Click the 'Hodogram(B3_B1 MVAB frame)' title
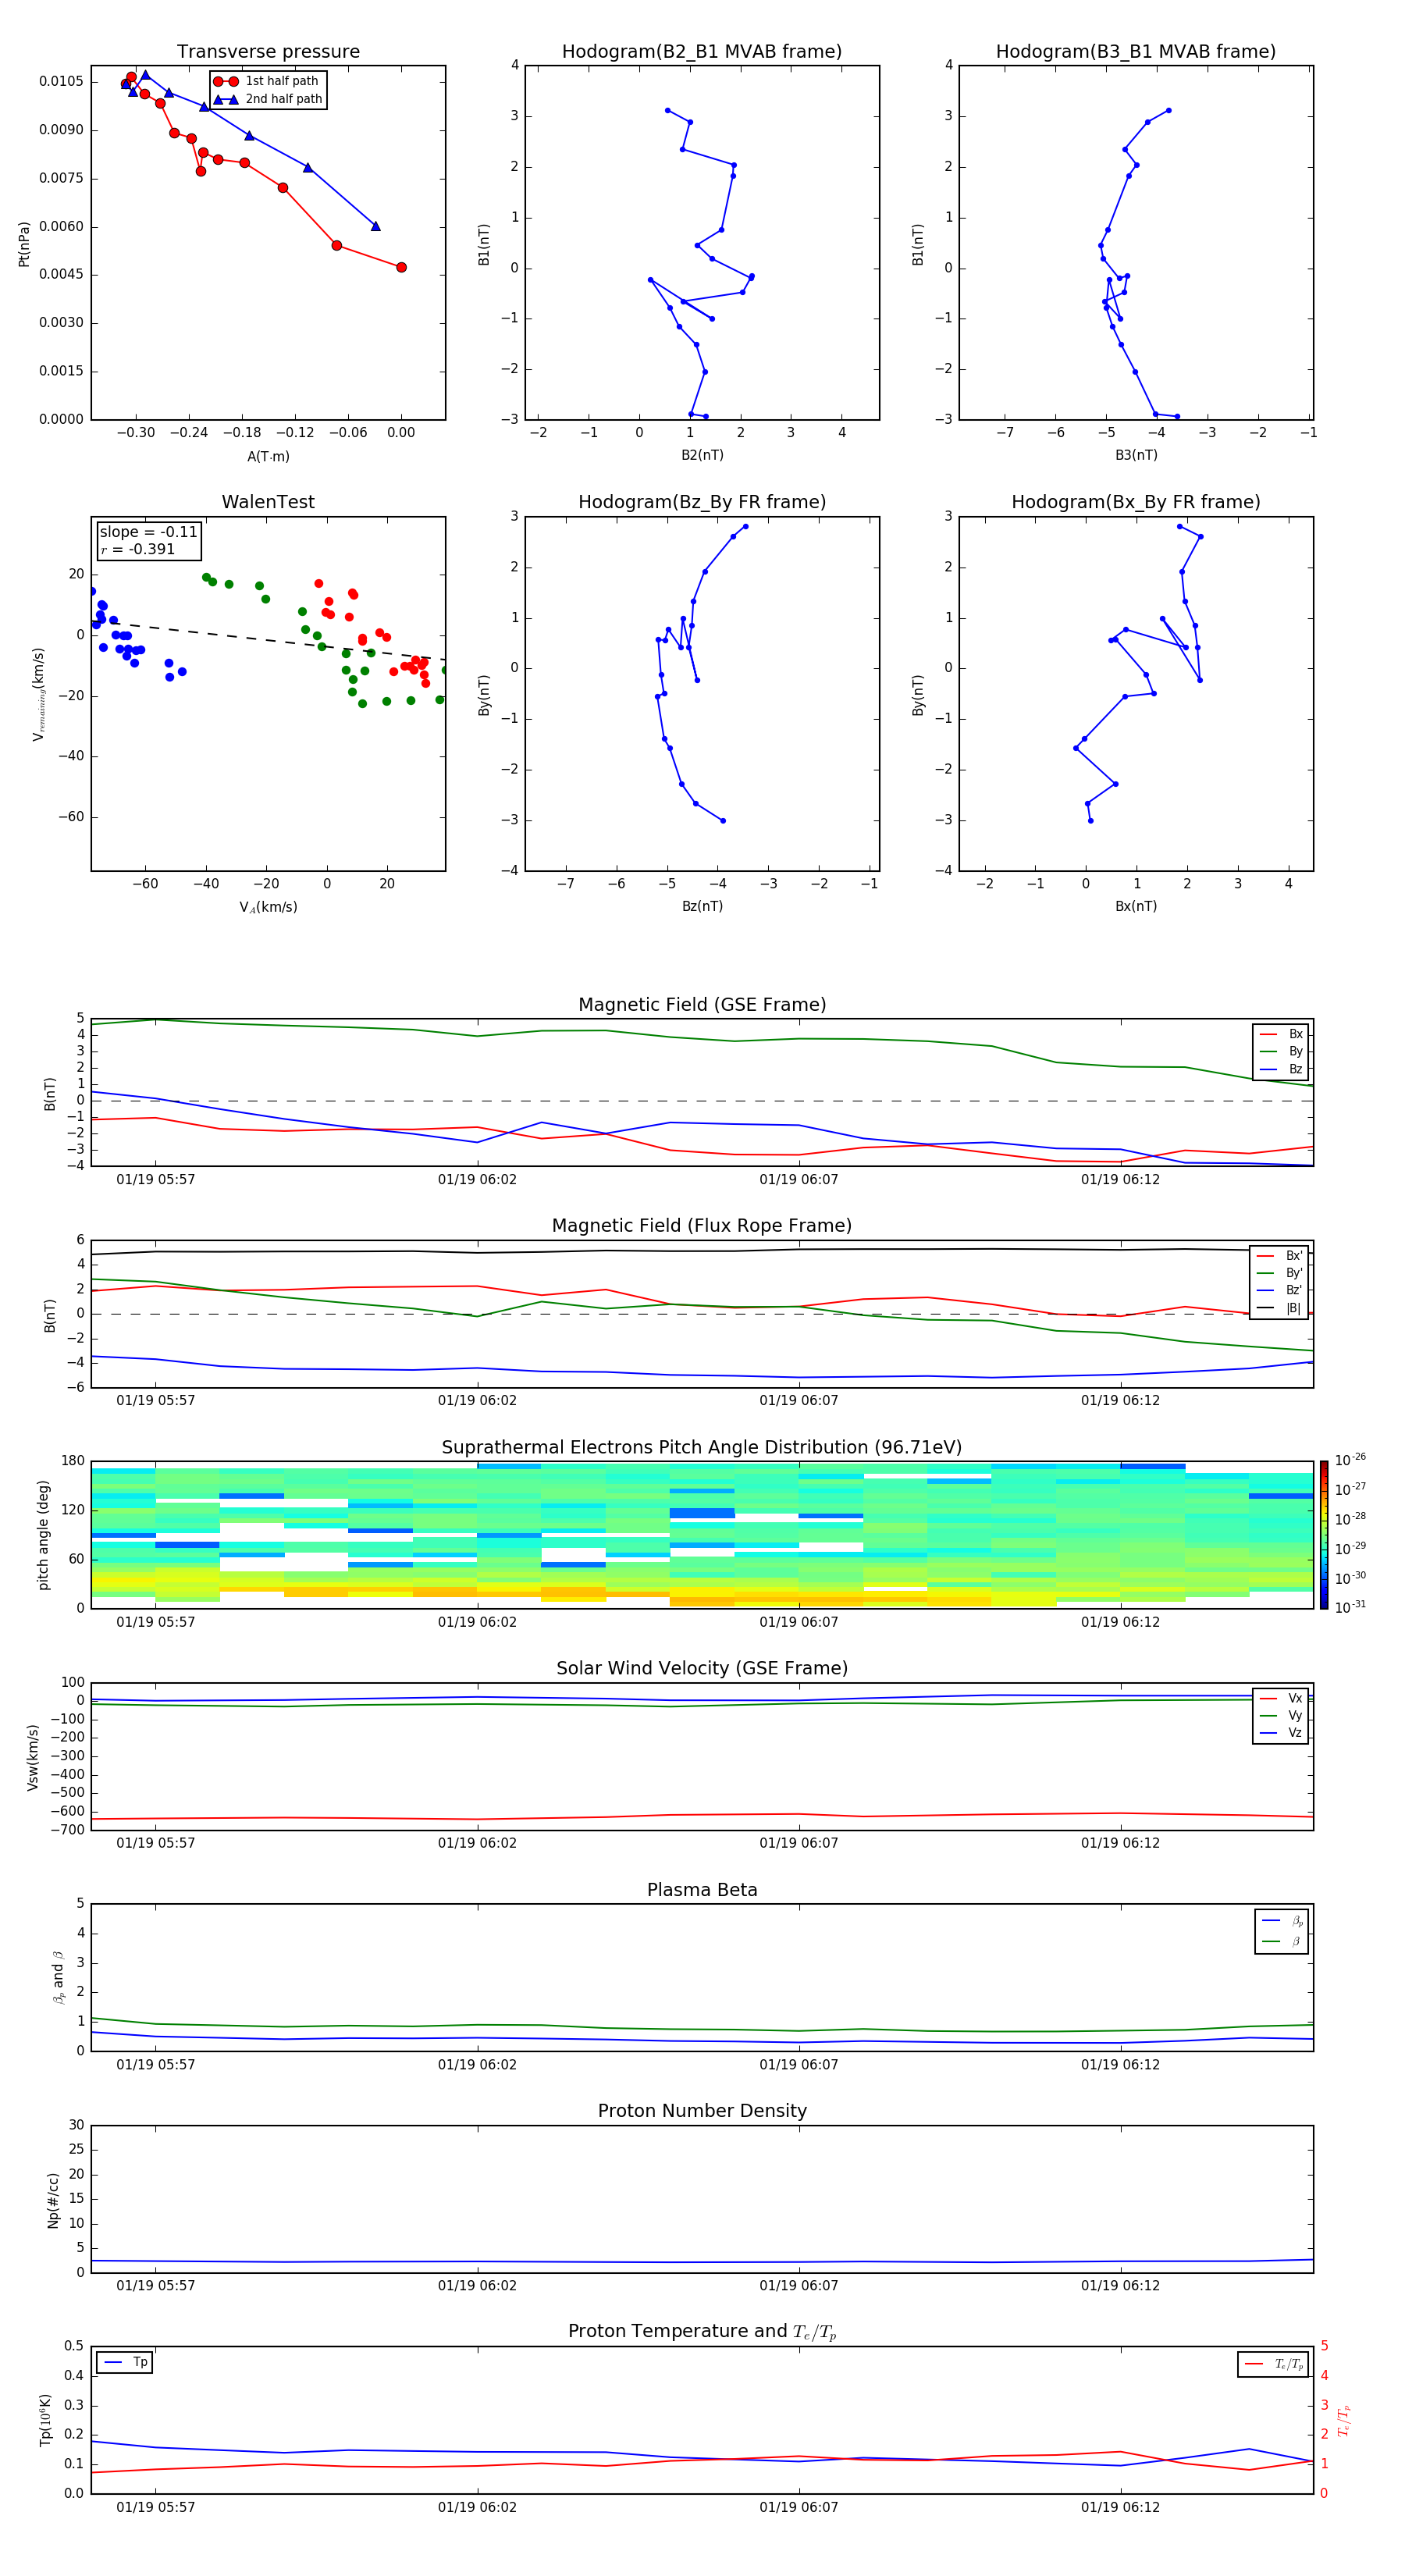The image size is (1405, 2576). pyautogui.click(x=1136, y=52)
